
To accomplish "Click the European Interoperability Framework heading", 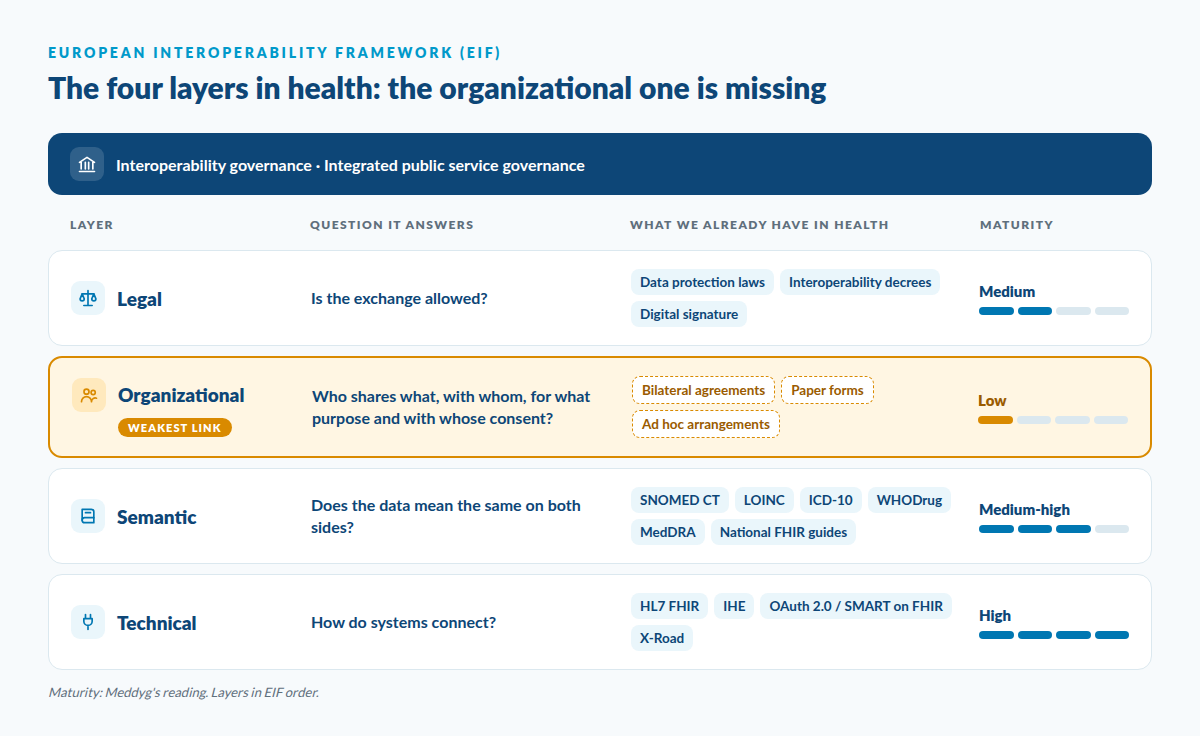I will pyautogui.click(x=275, y=52).
